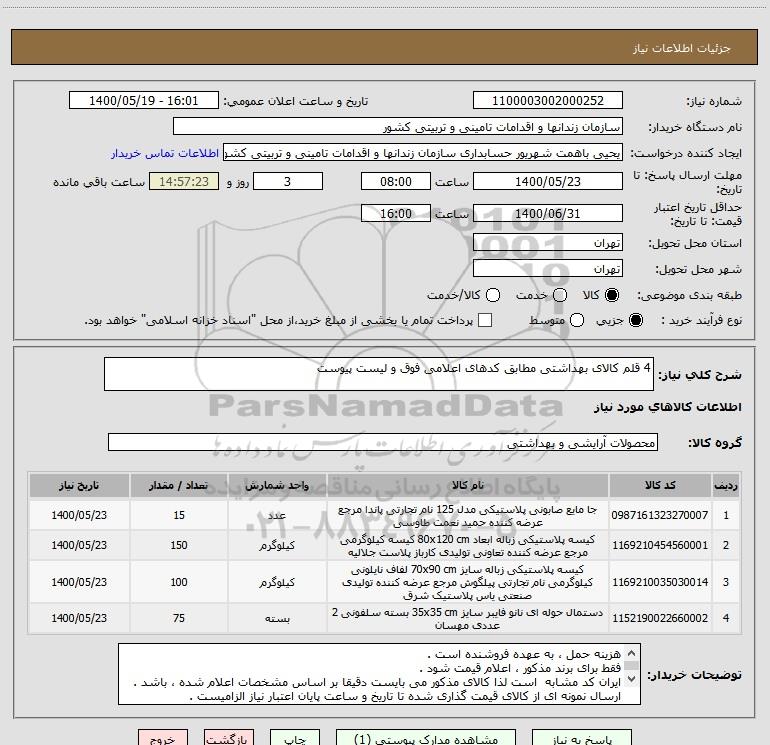Click the deadline hour field 08:00

396,181
